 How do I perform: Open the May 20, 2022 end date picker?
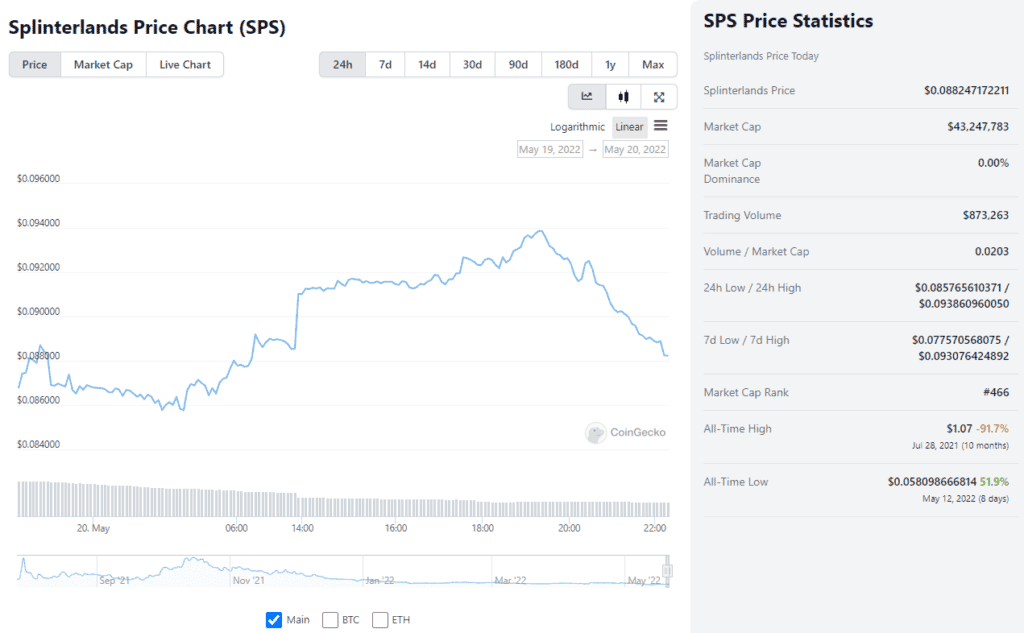[x=637, y=148]
